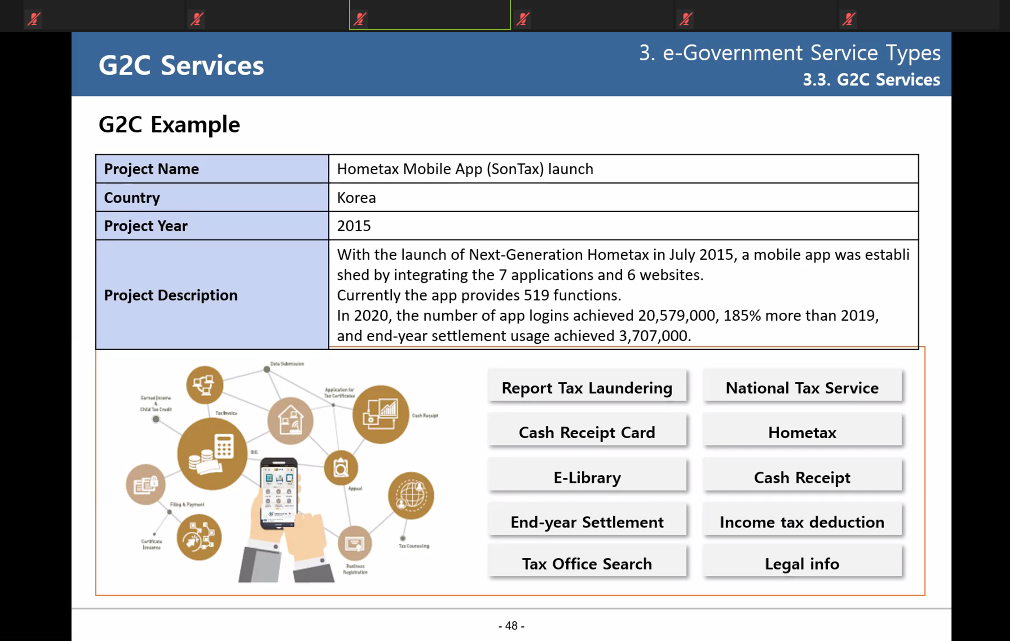Select the green-highlighted active speaker tile
The width and height of the screenshot is (1010, 641).
430,15
